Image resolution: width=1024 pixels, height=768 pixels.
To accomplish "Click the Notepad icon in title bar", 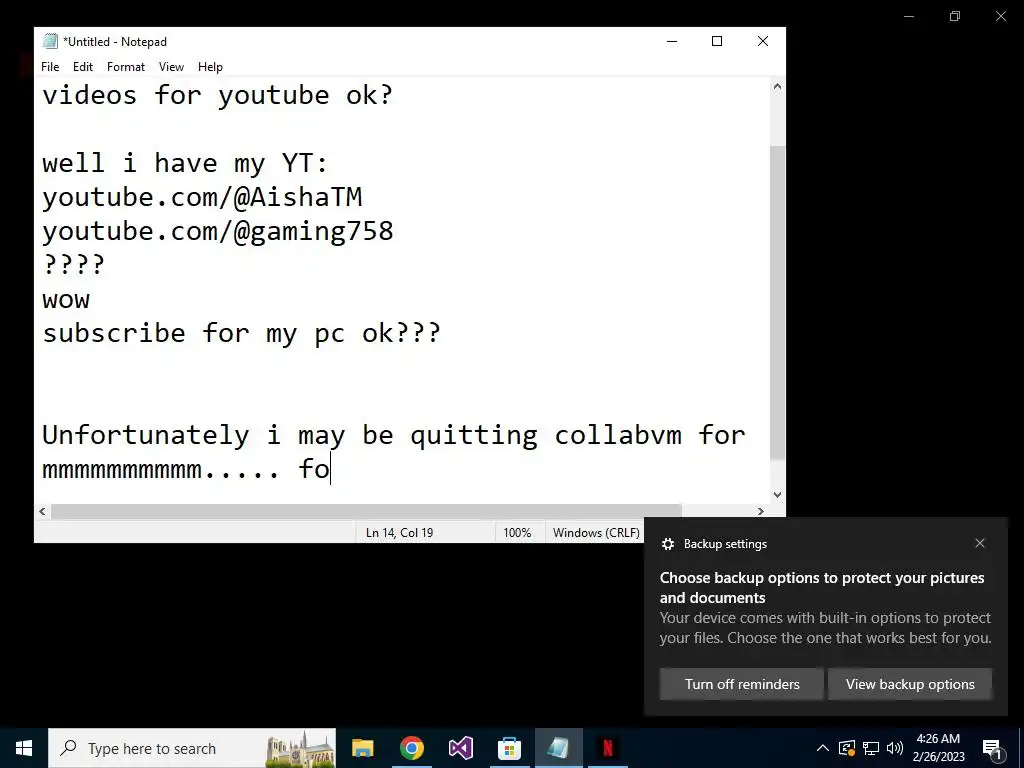I will point(50,41).
